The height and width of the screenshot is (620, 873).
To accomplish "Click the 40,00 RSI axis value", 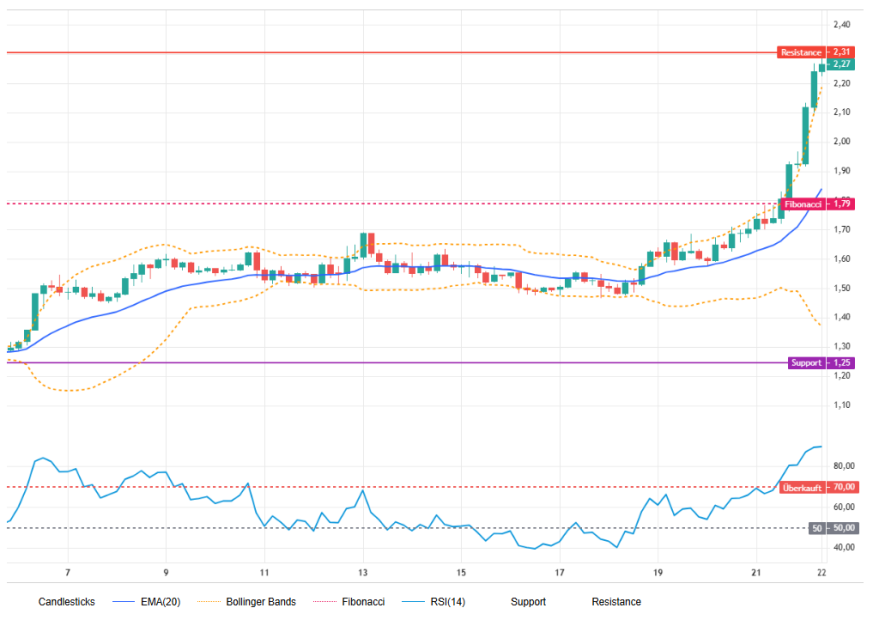I will coord(843,548).
